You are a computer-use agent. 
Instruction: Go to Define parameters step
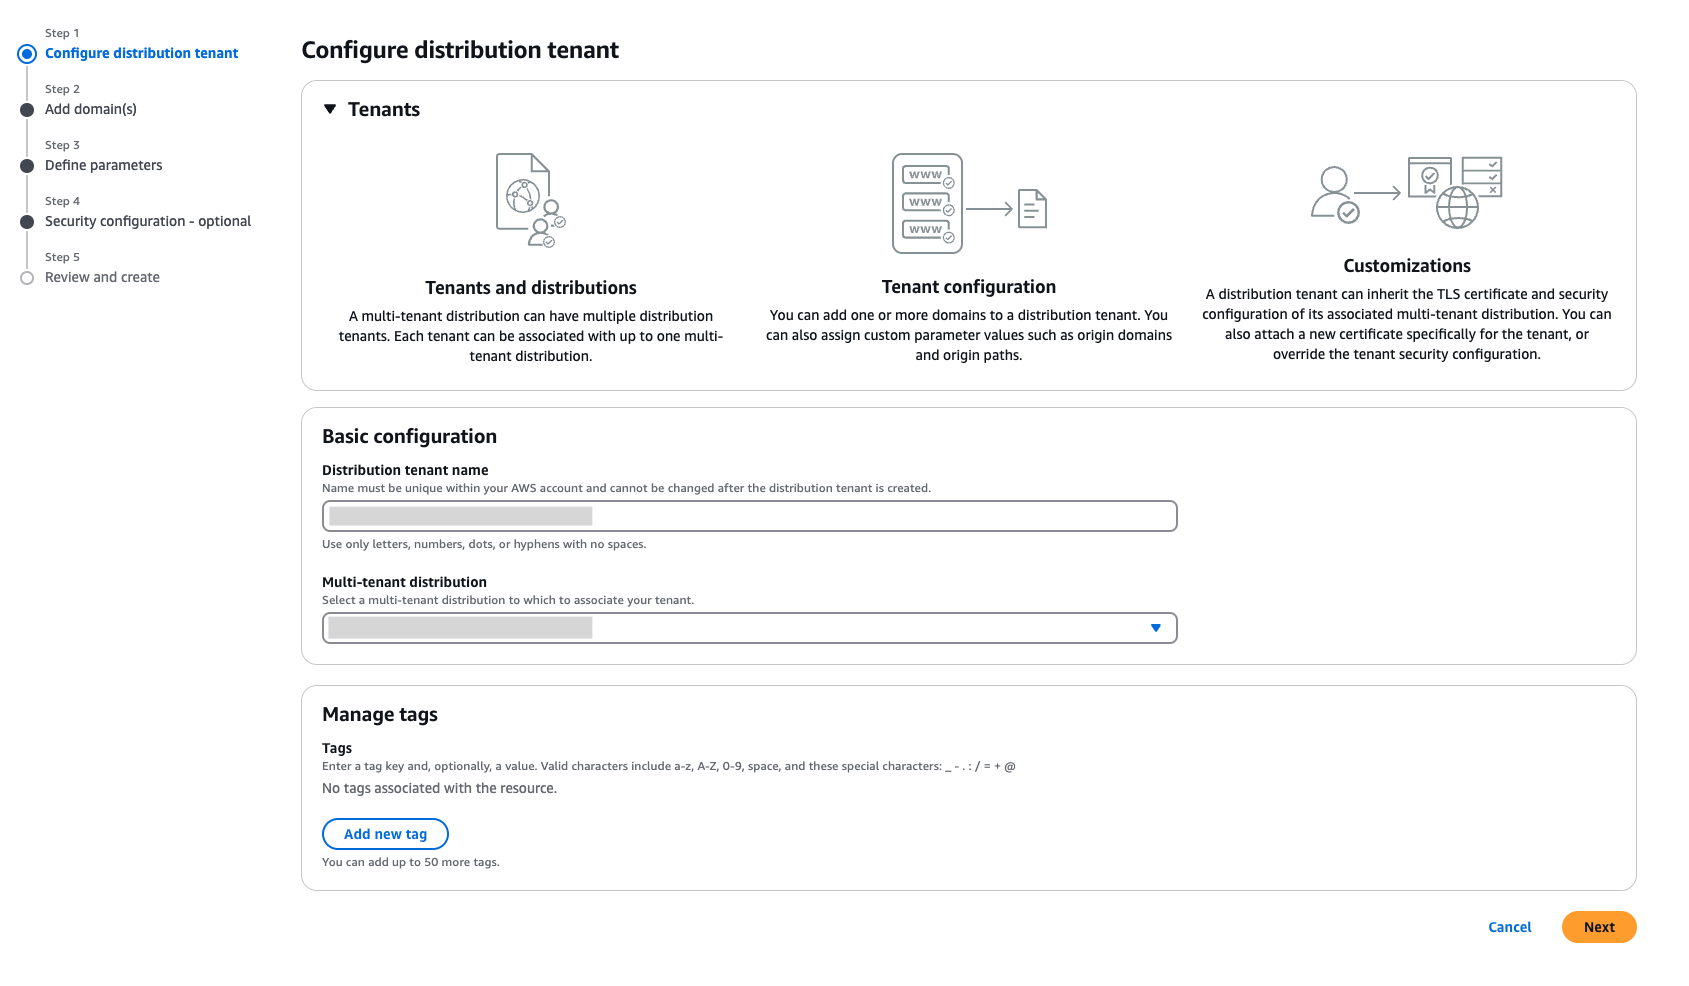(x=103, y=165)
